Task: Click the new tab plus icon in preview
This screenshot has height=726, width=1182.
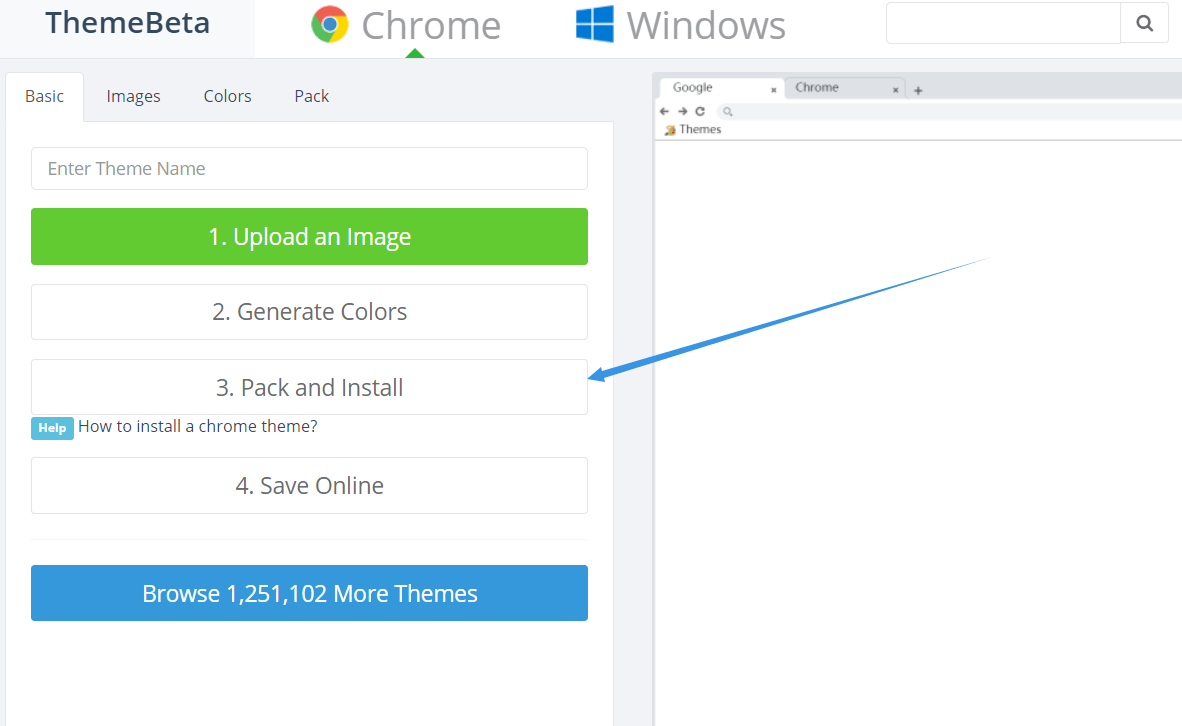Action: tap(918, 90)
